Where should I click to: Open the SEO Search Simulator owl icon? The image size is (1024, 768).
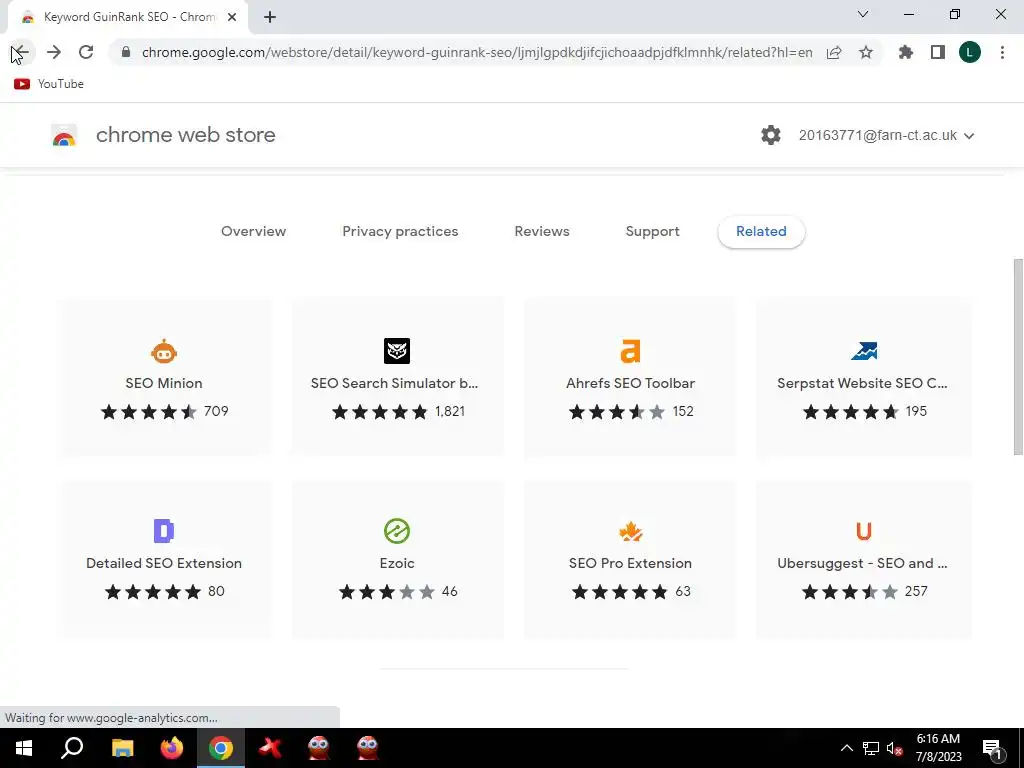pos(397,351)
